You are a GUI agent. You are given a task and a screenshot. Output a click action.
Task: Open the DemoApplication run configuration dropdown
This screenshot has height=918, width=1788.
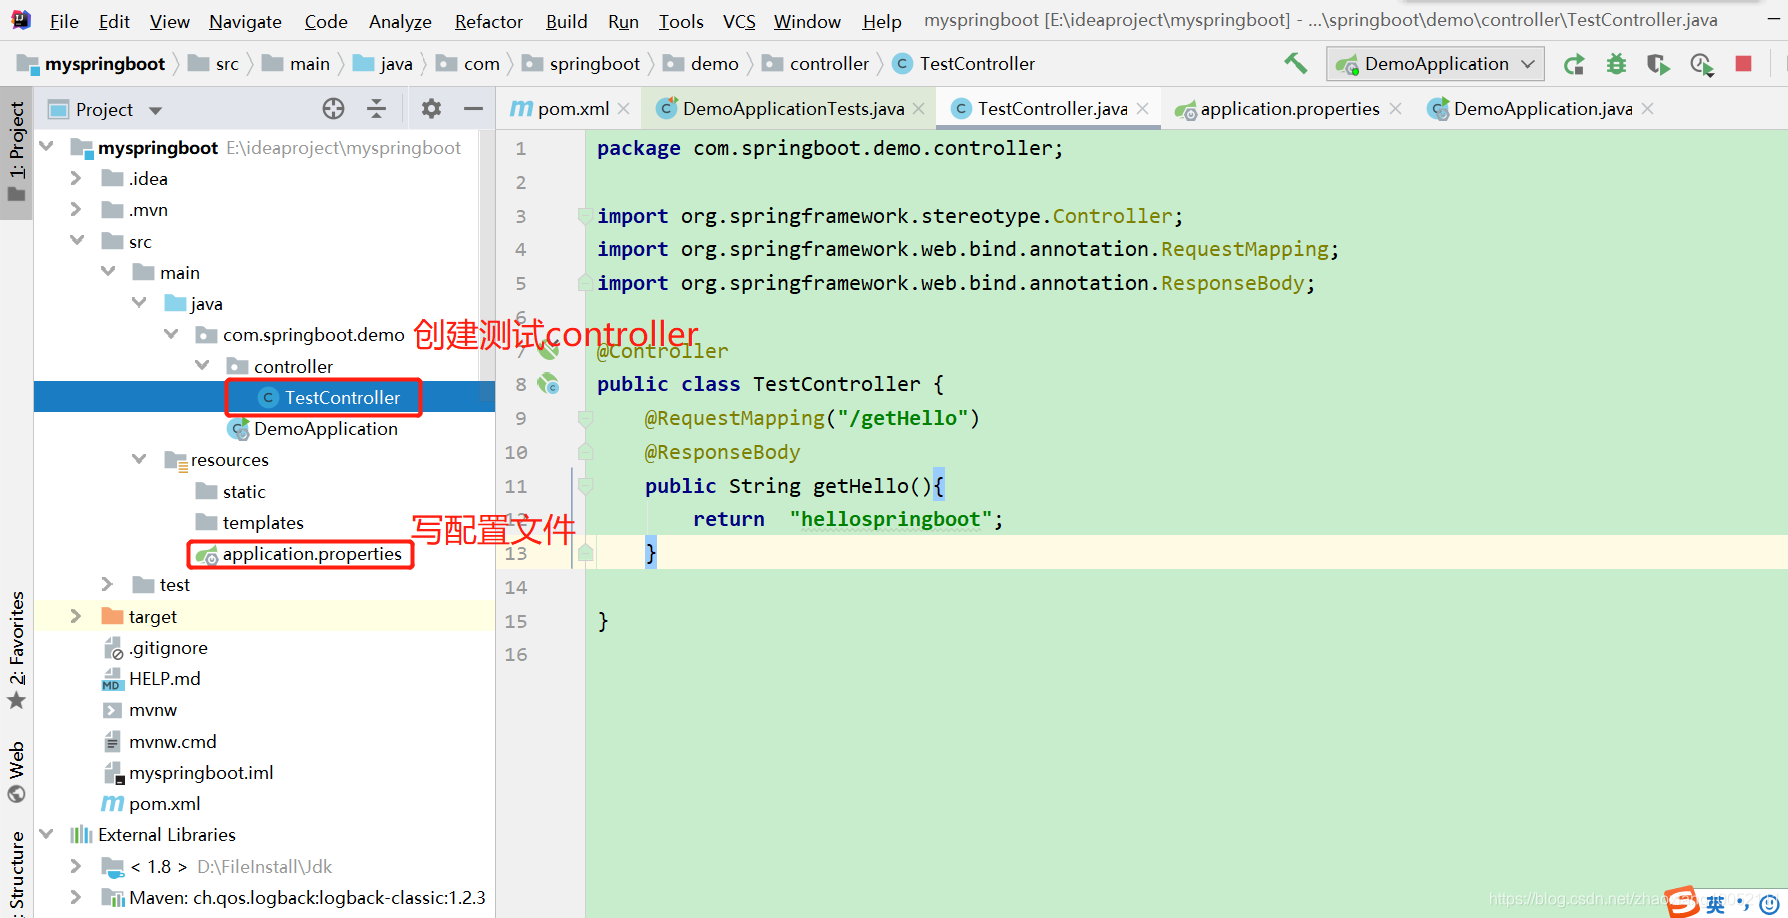(x=1434, y=63)
